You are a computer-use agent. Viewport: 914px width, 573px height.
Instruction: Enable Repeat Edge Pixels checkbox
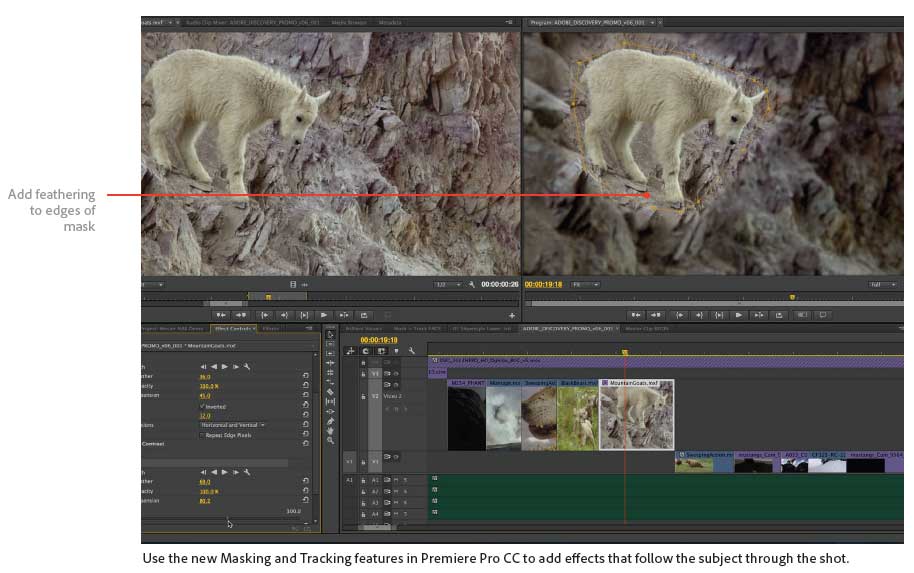tap(202, 435)
